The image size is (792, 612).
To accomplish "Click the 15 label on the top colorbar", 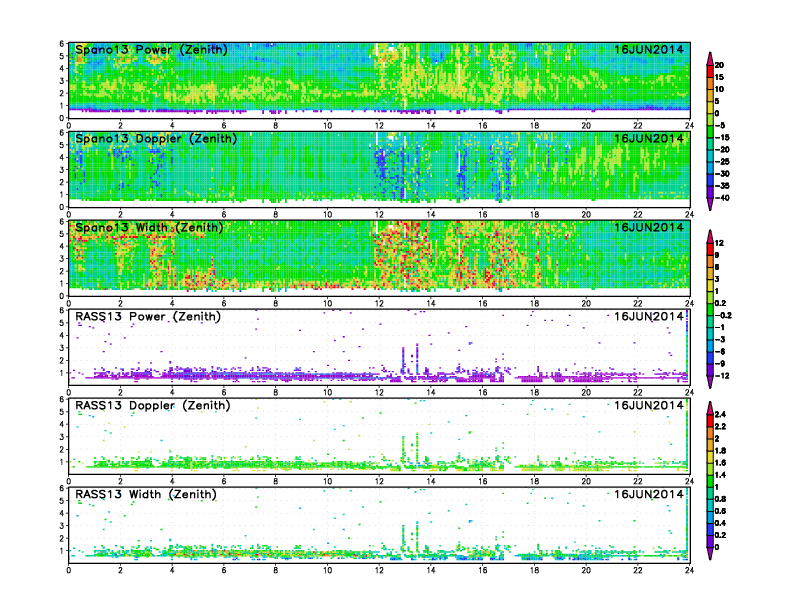I will (719, 77).
